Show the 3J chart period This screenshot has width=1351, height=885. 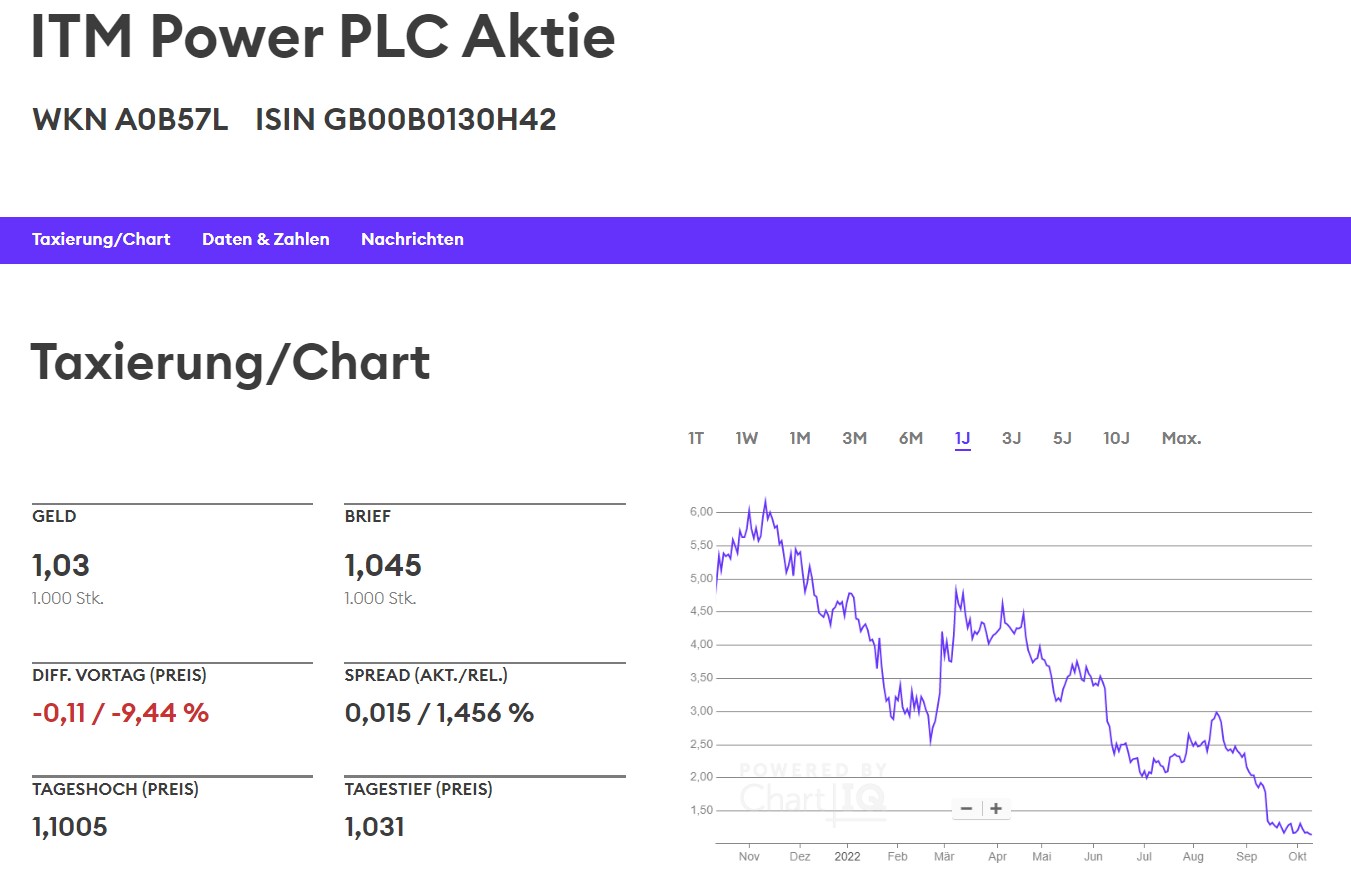point(1012,438)
